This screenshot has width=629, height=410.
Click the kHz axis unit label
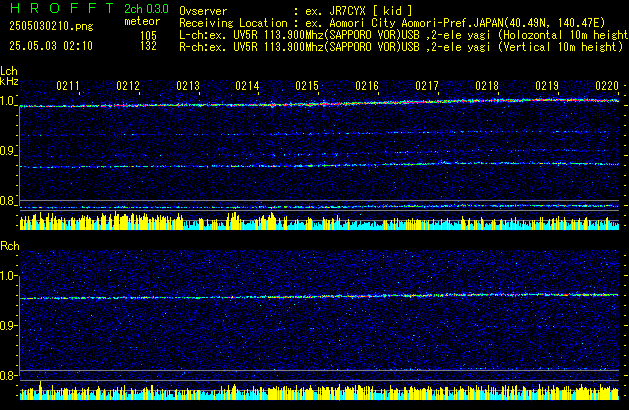click(x=9, y=81)
